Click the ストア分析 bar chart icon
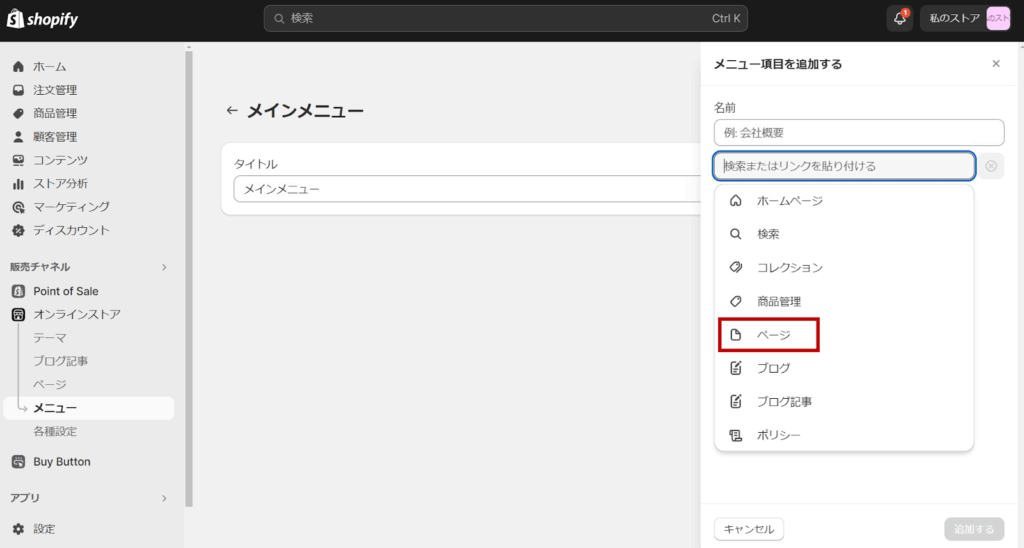The width and height of the screenshot is (1024, 548). pyautogui.click(x=18, y=184)
